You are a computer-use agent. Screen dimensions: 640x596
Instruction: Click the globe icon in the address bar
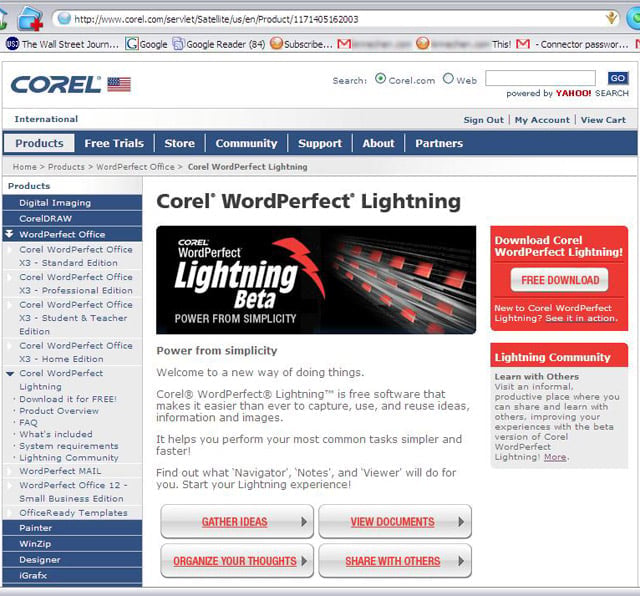tap(64, 19)
